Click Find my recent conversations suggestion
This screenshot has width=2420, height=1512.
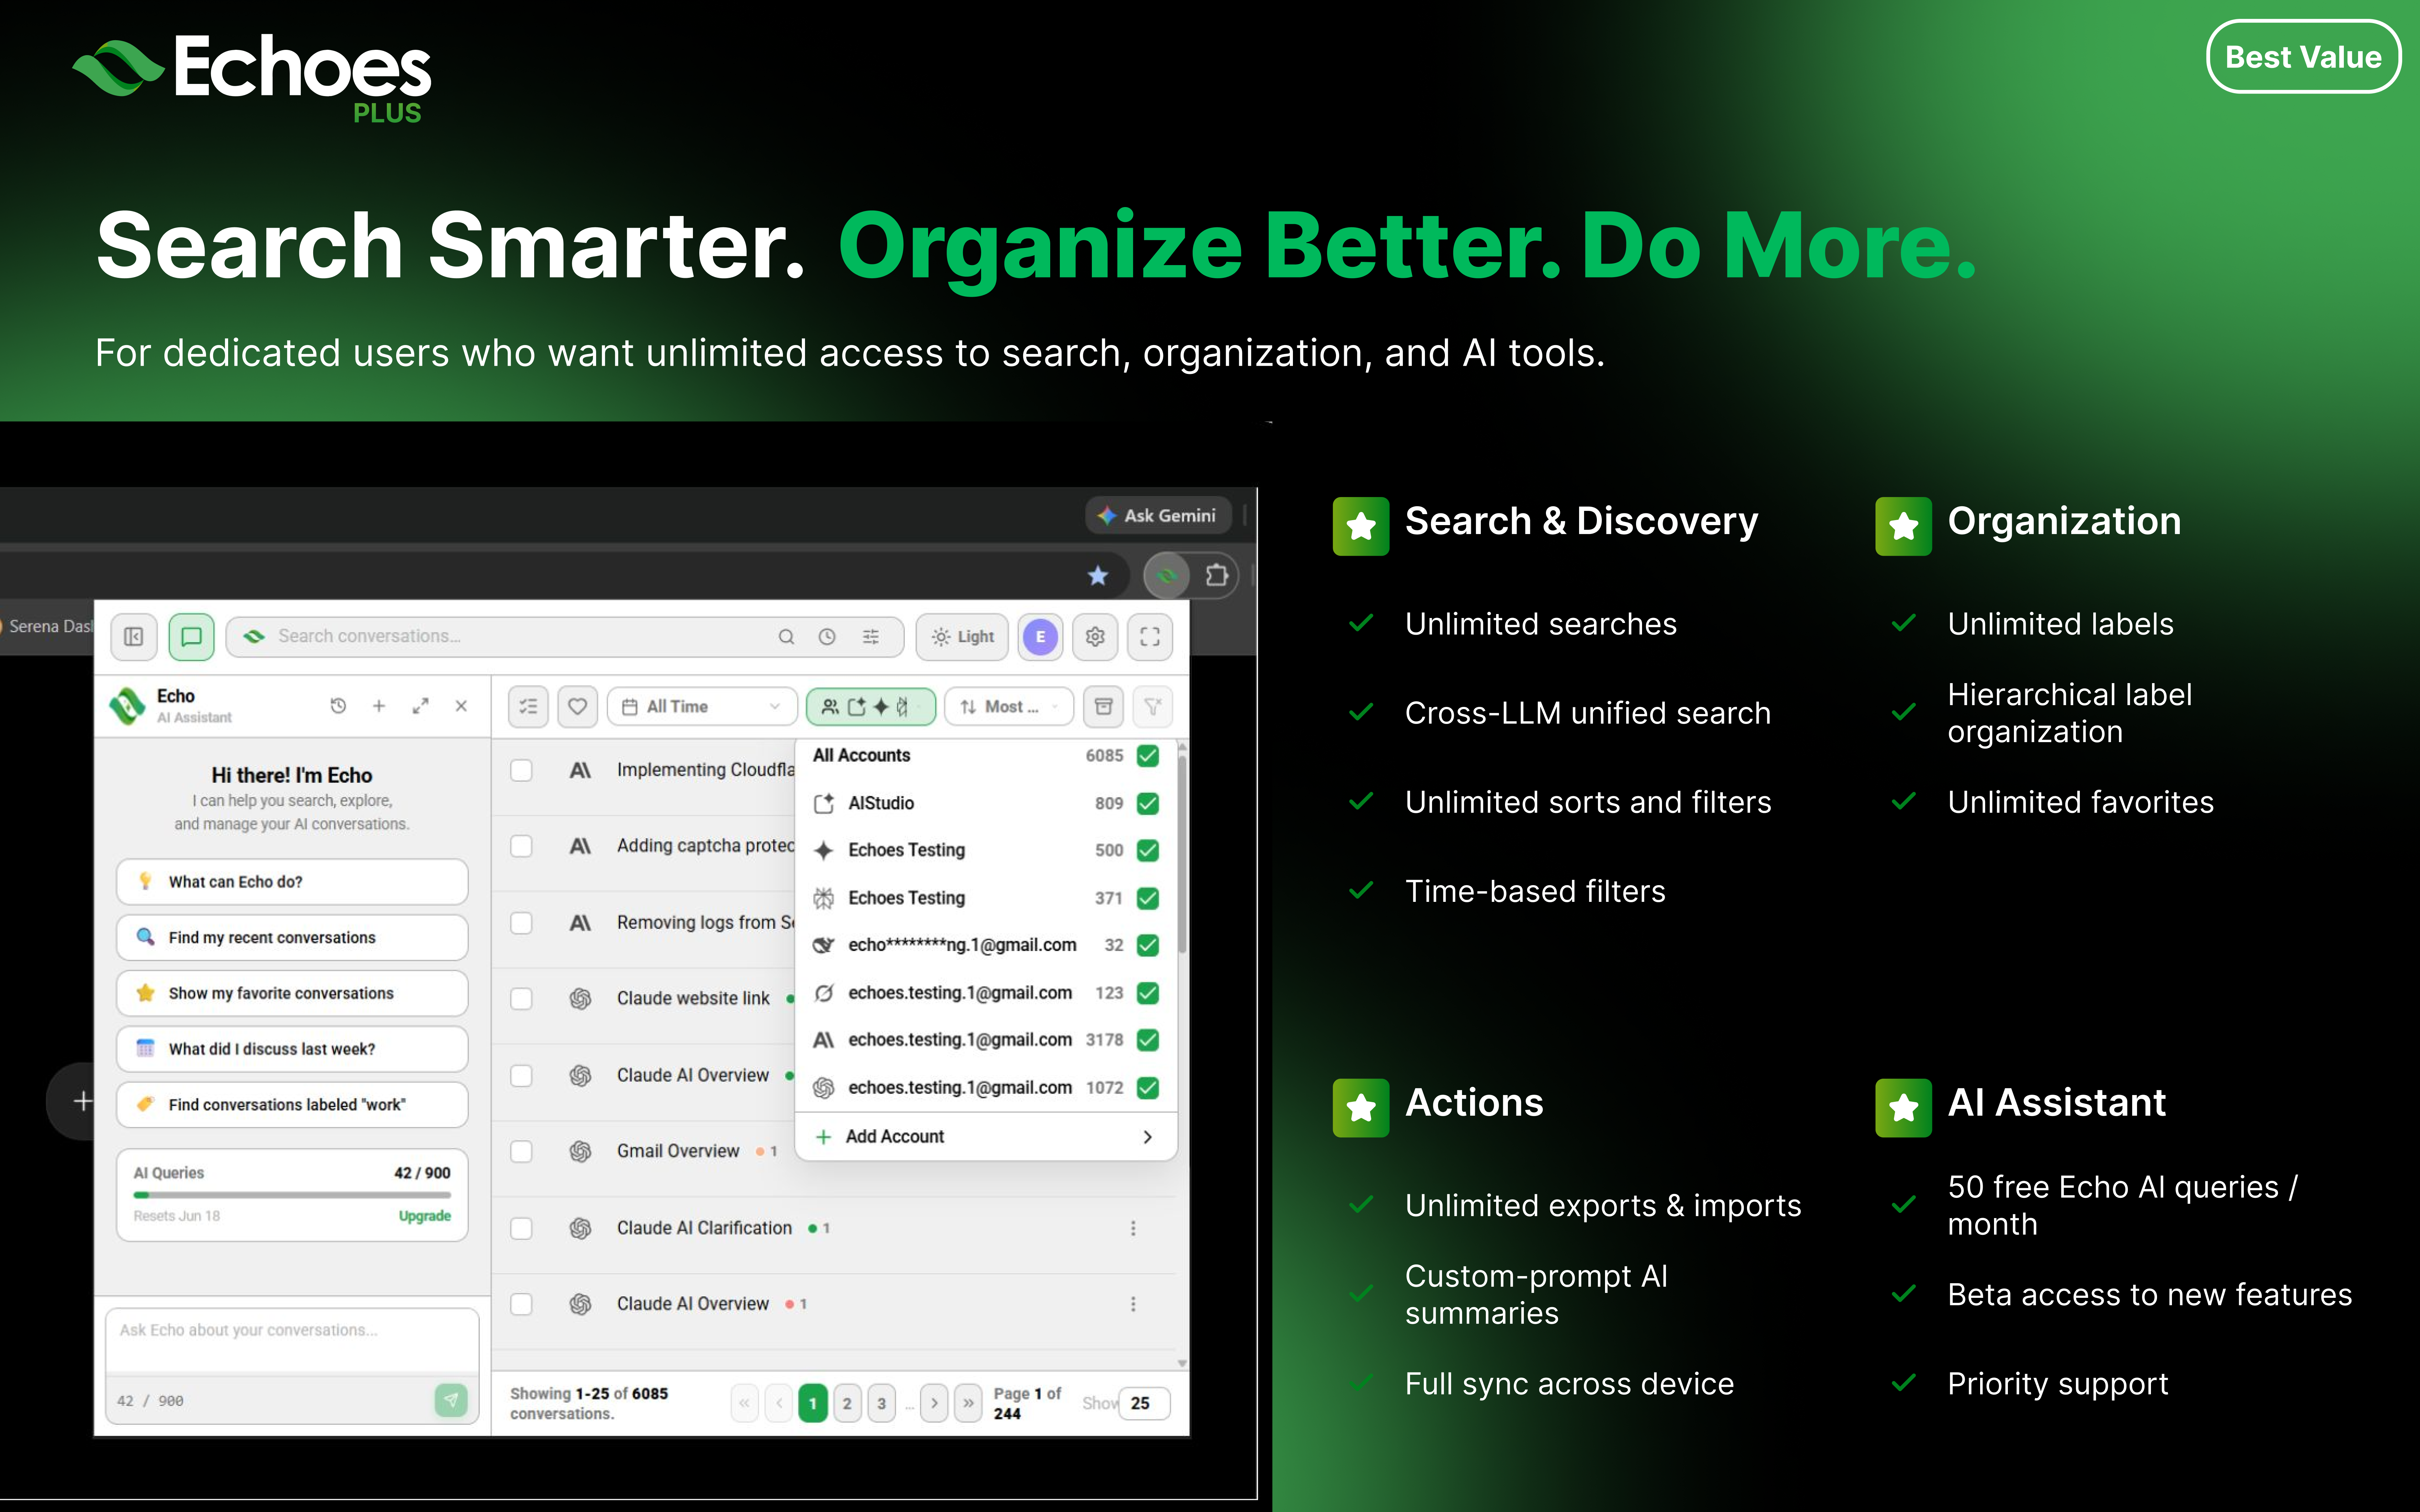[x=292, y=938]
